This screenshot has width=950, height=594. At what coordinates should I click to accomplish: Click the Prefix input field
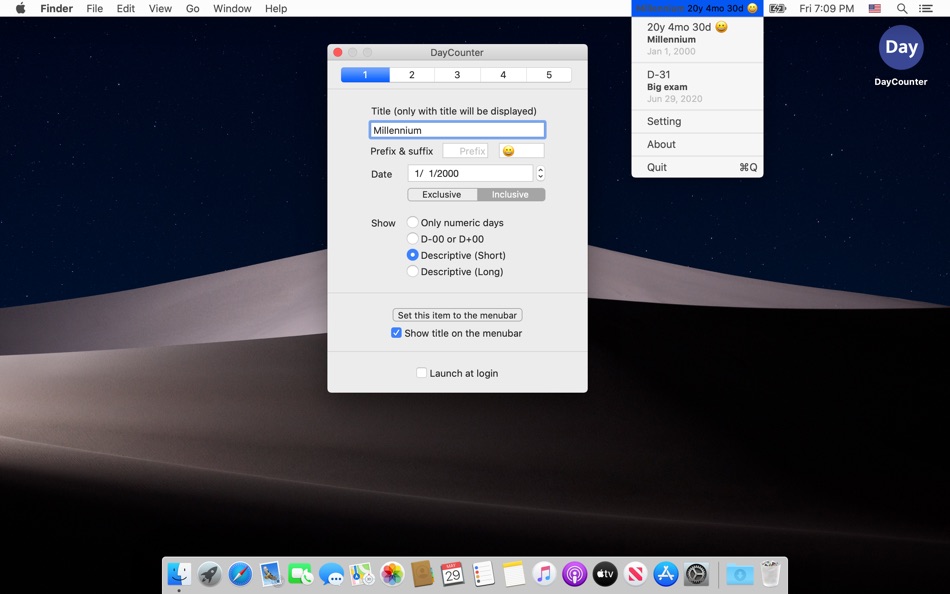465,151
